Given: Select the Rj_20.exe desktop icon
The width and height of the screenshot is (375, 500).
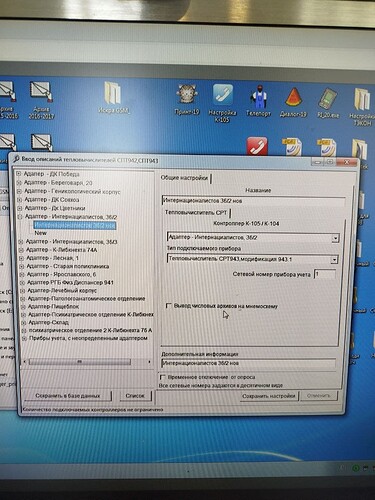Looking at the screenshot, I should tap(328, 104).
